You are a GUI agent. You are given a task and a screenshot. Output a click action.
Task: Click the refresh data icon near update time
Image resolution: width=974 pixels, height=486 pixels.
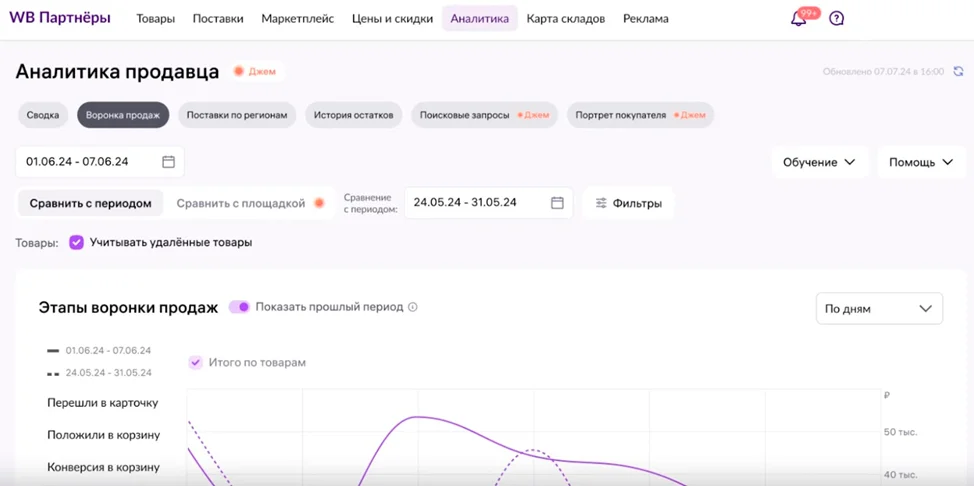coord(958,71)
